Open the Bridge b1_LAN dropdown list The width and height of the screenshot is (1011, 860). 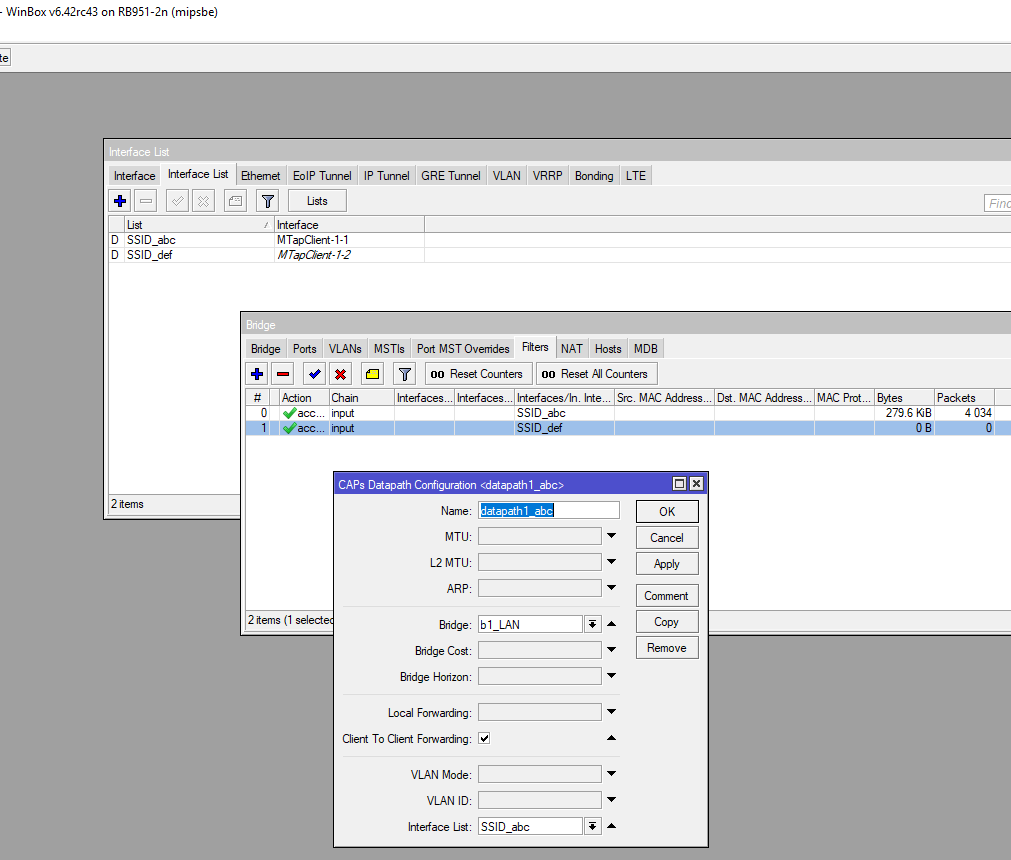click(x=592, y=624)
